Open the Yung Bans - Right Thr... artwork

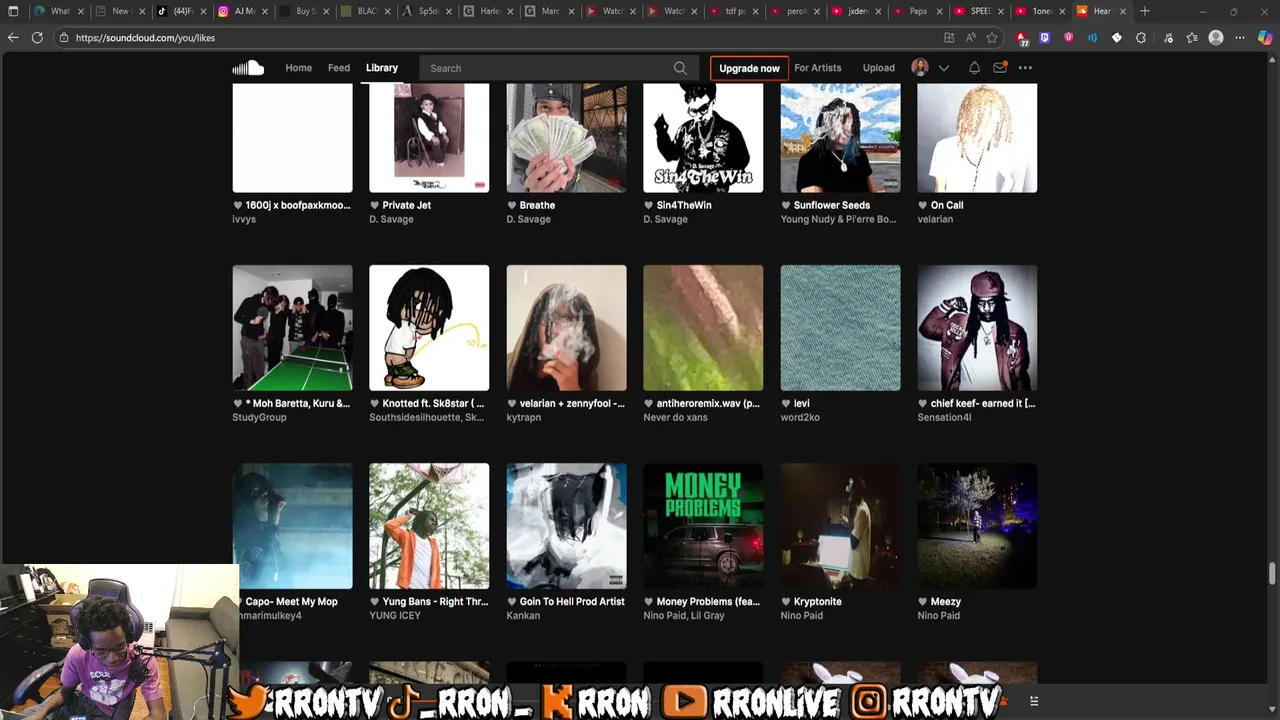pos(429,526)
